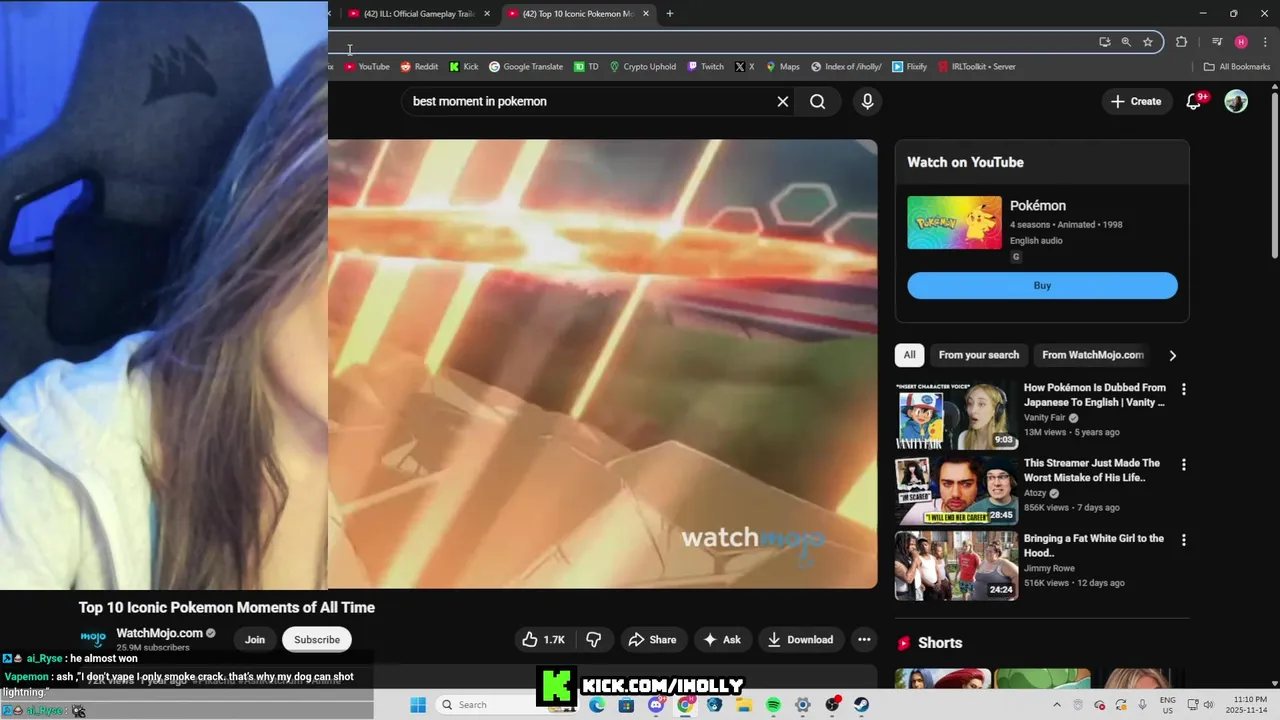Like the video with thumbs up

point(544,640)
